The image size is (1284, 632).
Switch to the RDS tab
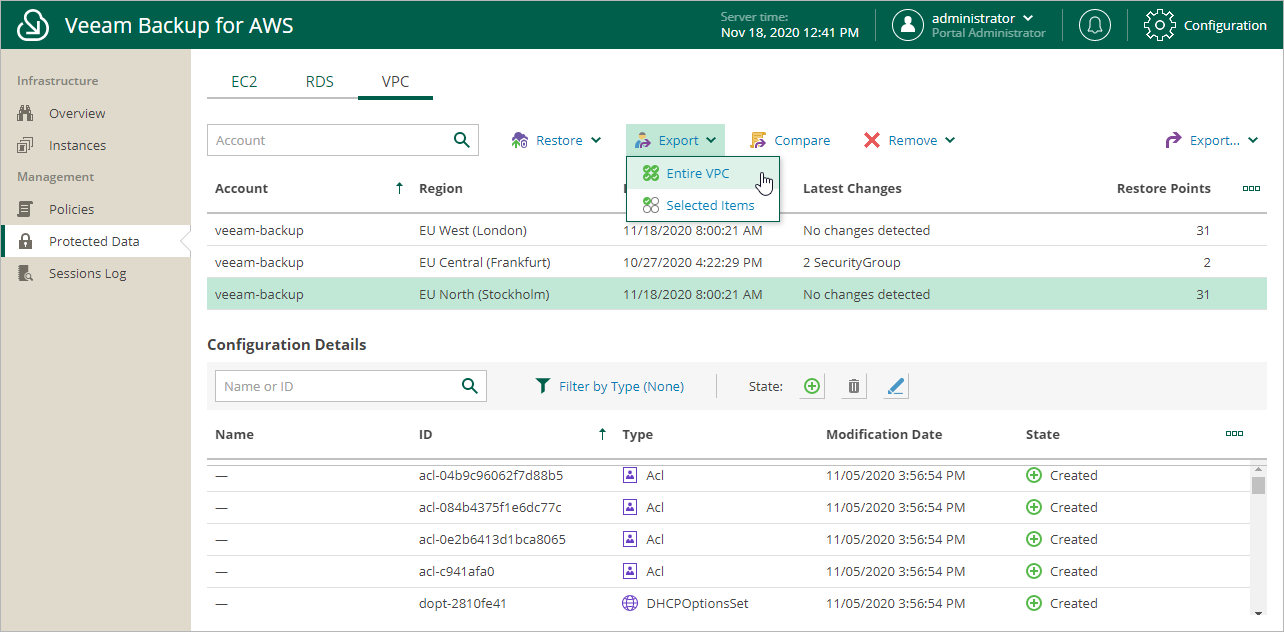click(320, 82)
